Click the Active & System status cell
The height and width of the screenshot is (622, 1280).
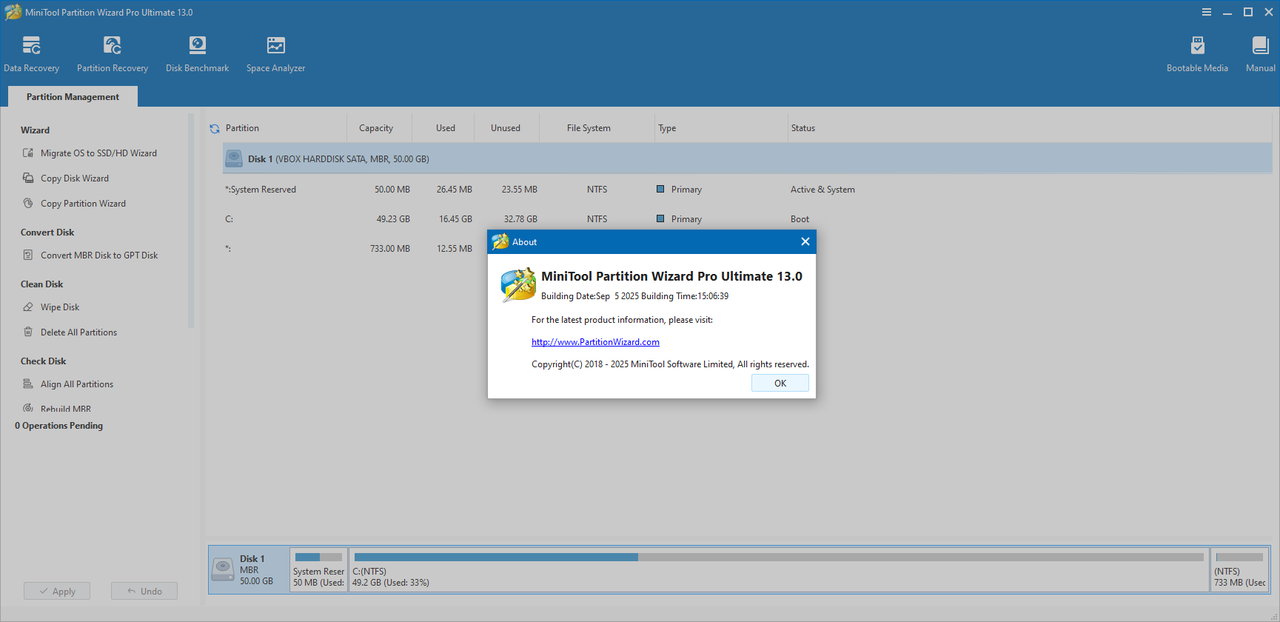pyautogui.click(x=822, y=189)
